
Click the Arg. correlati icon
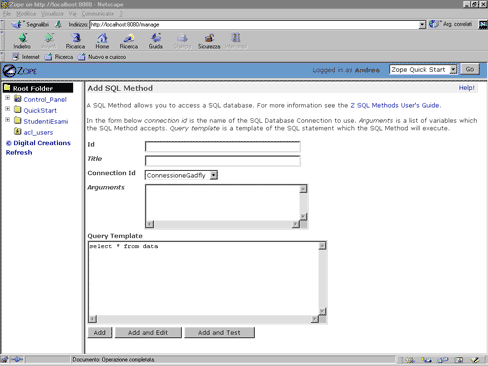coord(434,24)
